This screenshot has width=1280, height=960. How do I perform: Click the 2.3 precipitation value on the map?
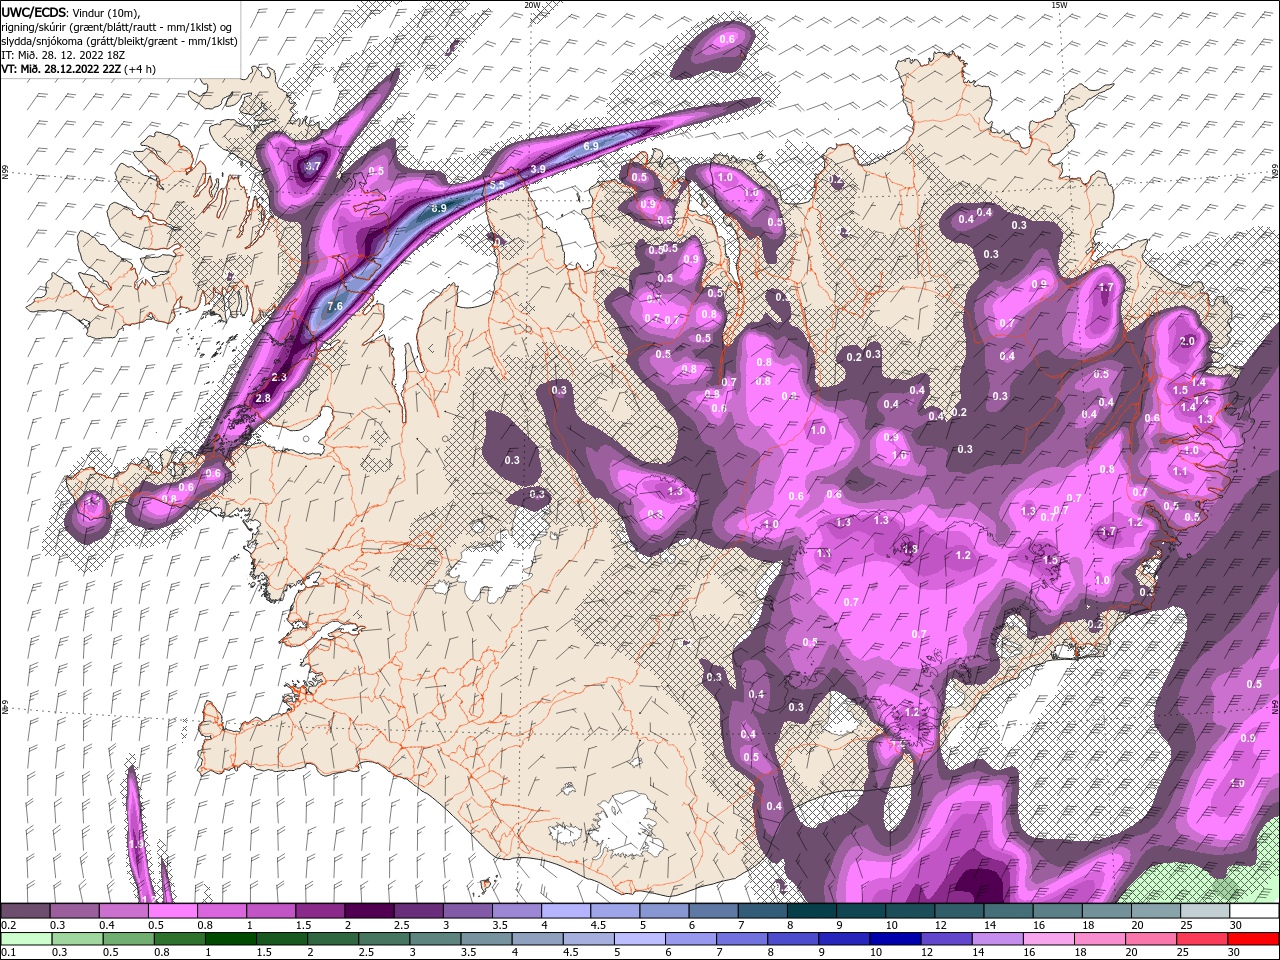click(x=279, y=377)
